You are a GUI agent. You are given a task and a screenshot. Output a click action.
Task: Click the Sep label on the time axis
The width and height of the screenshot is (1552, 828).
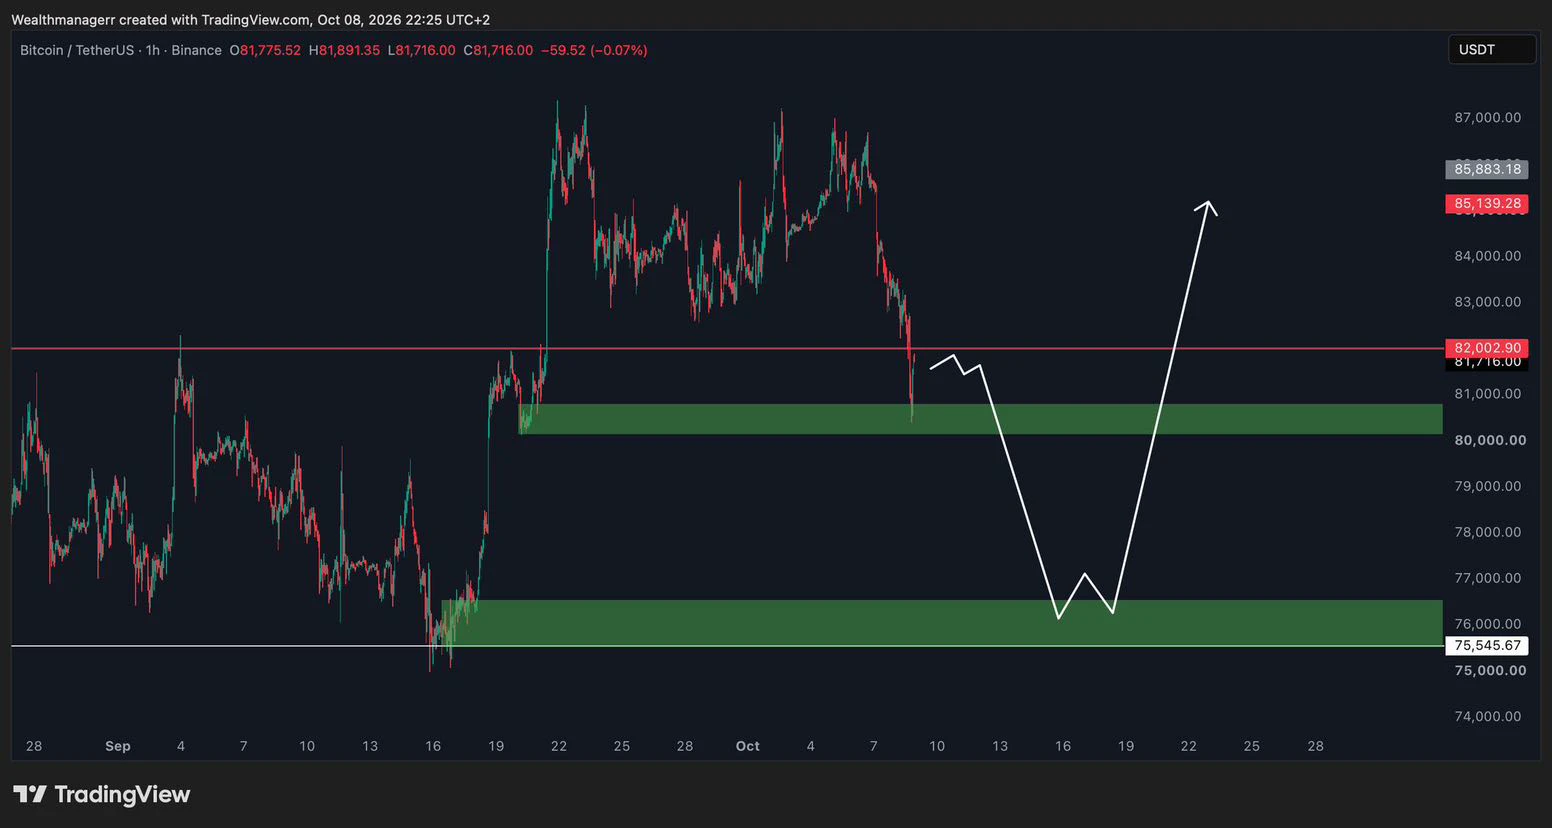click(118, 746)
